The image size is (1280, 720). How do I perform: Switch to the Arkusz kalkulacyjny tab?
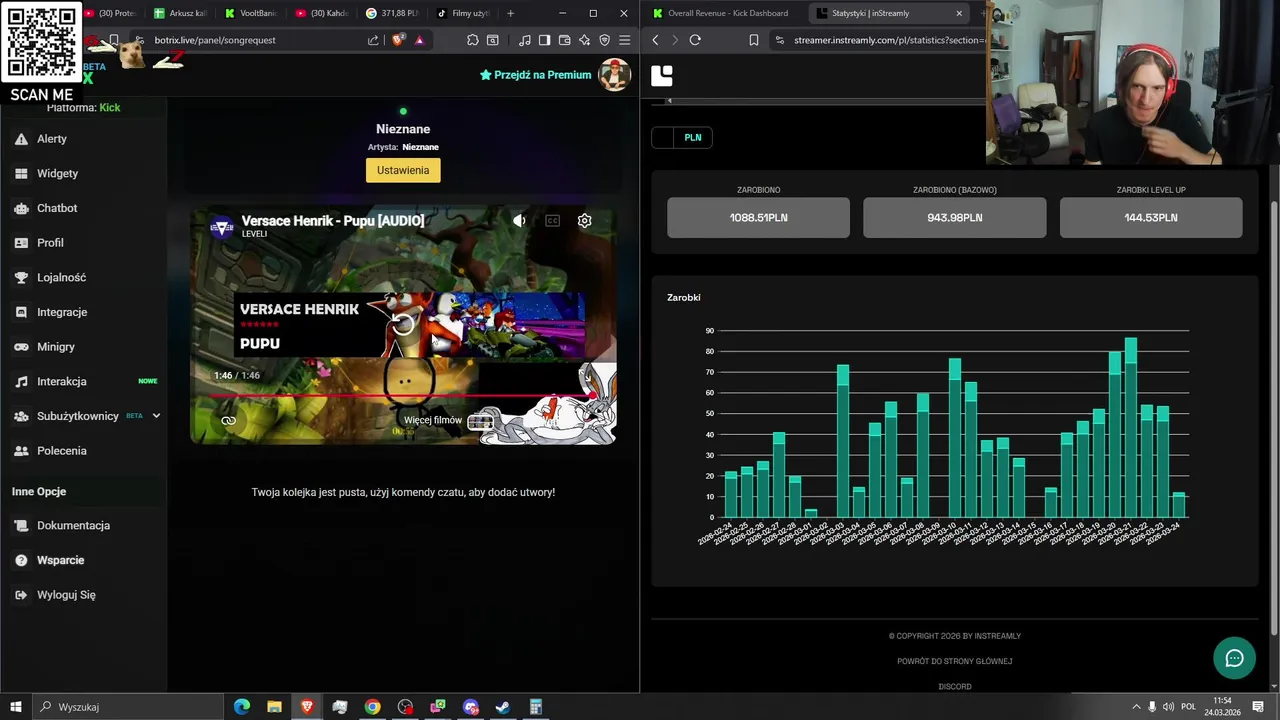coord(180,13)
